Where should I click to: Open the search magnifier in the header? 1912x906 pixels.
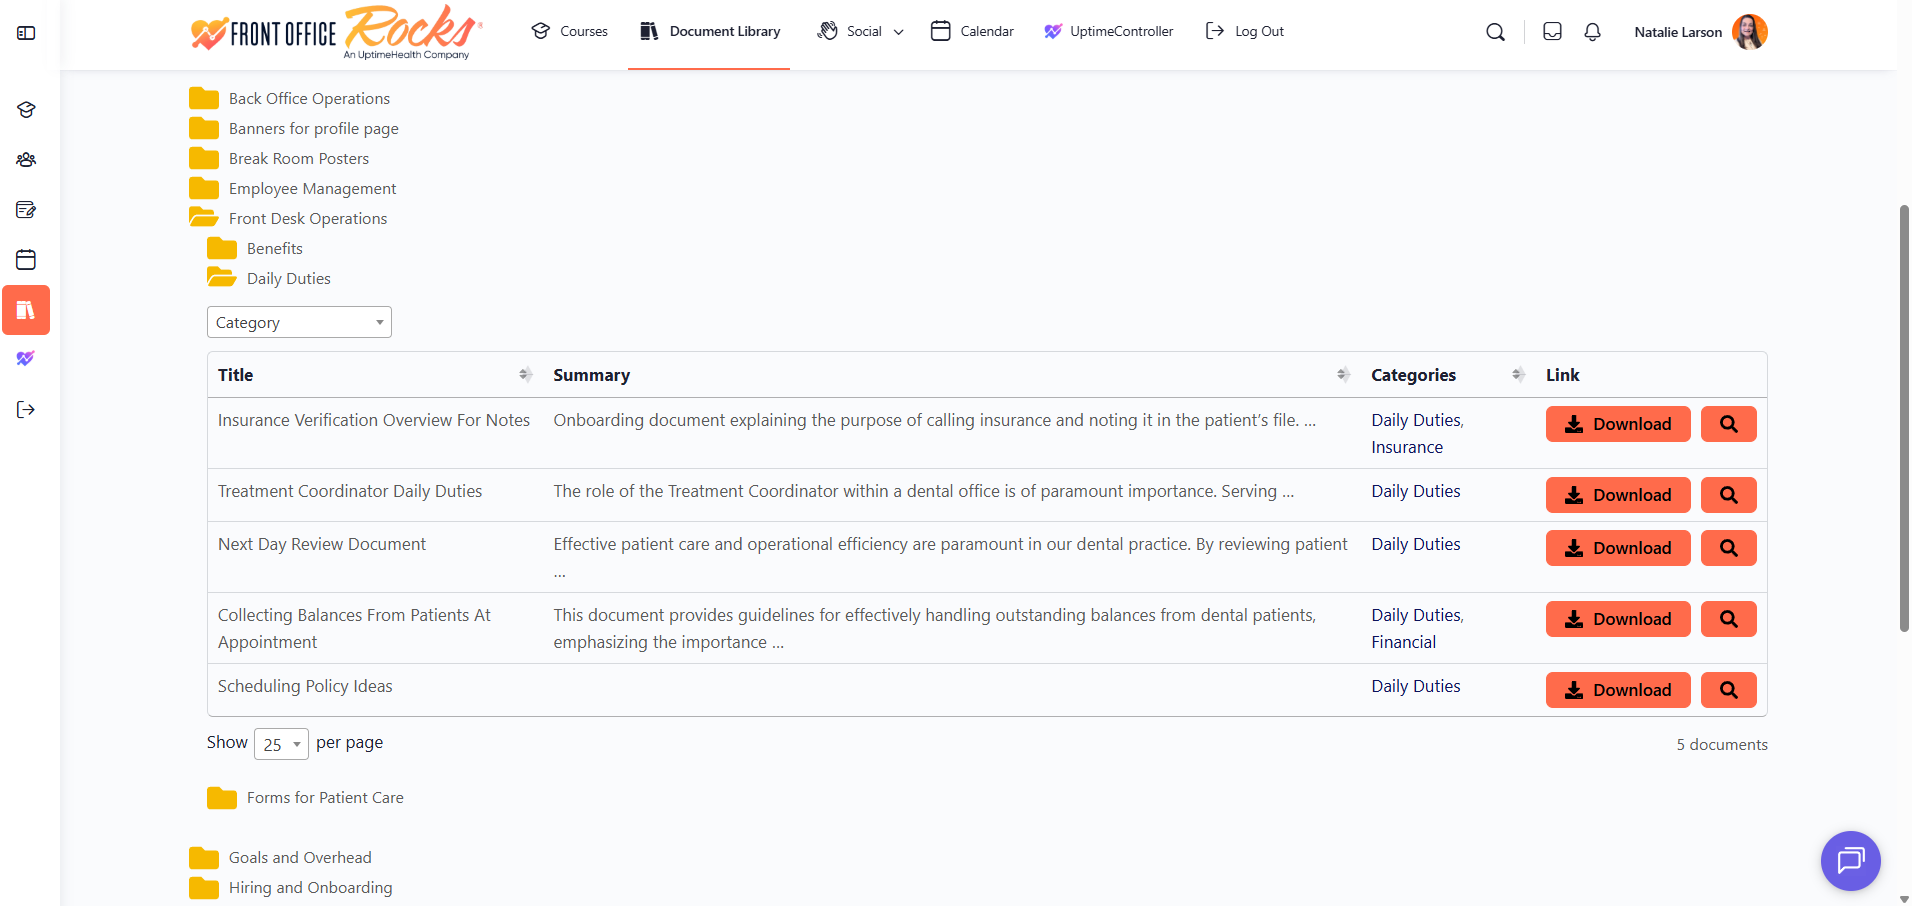(1495, 32)
